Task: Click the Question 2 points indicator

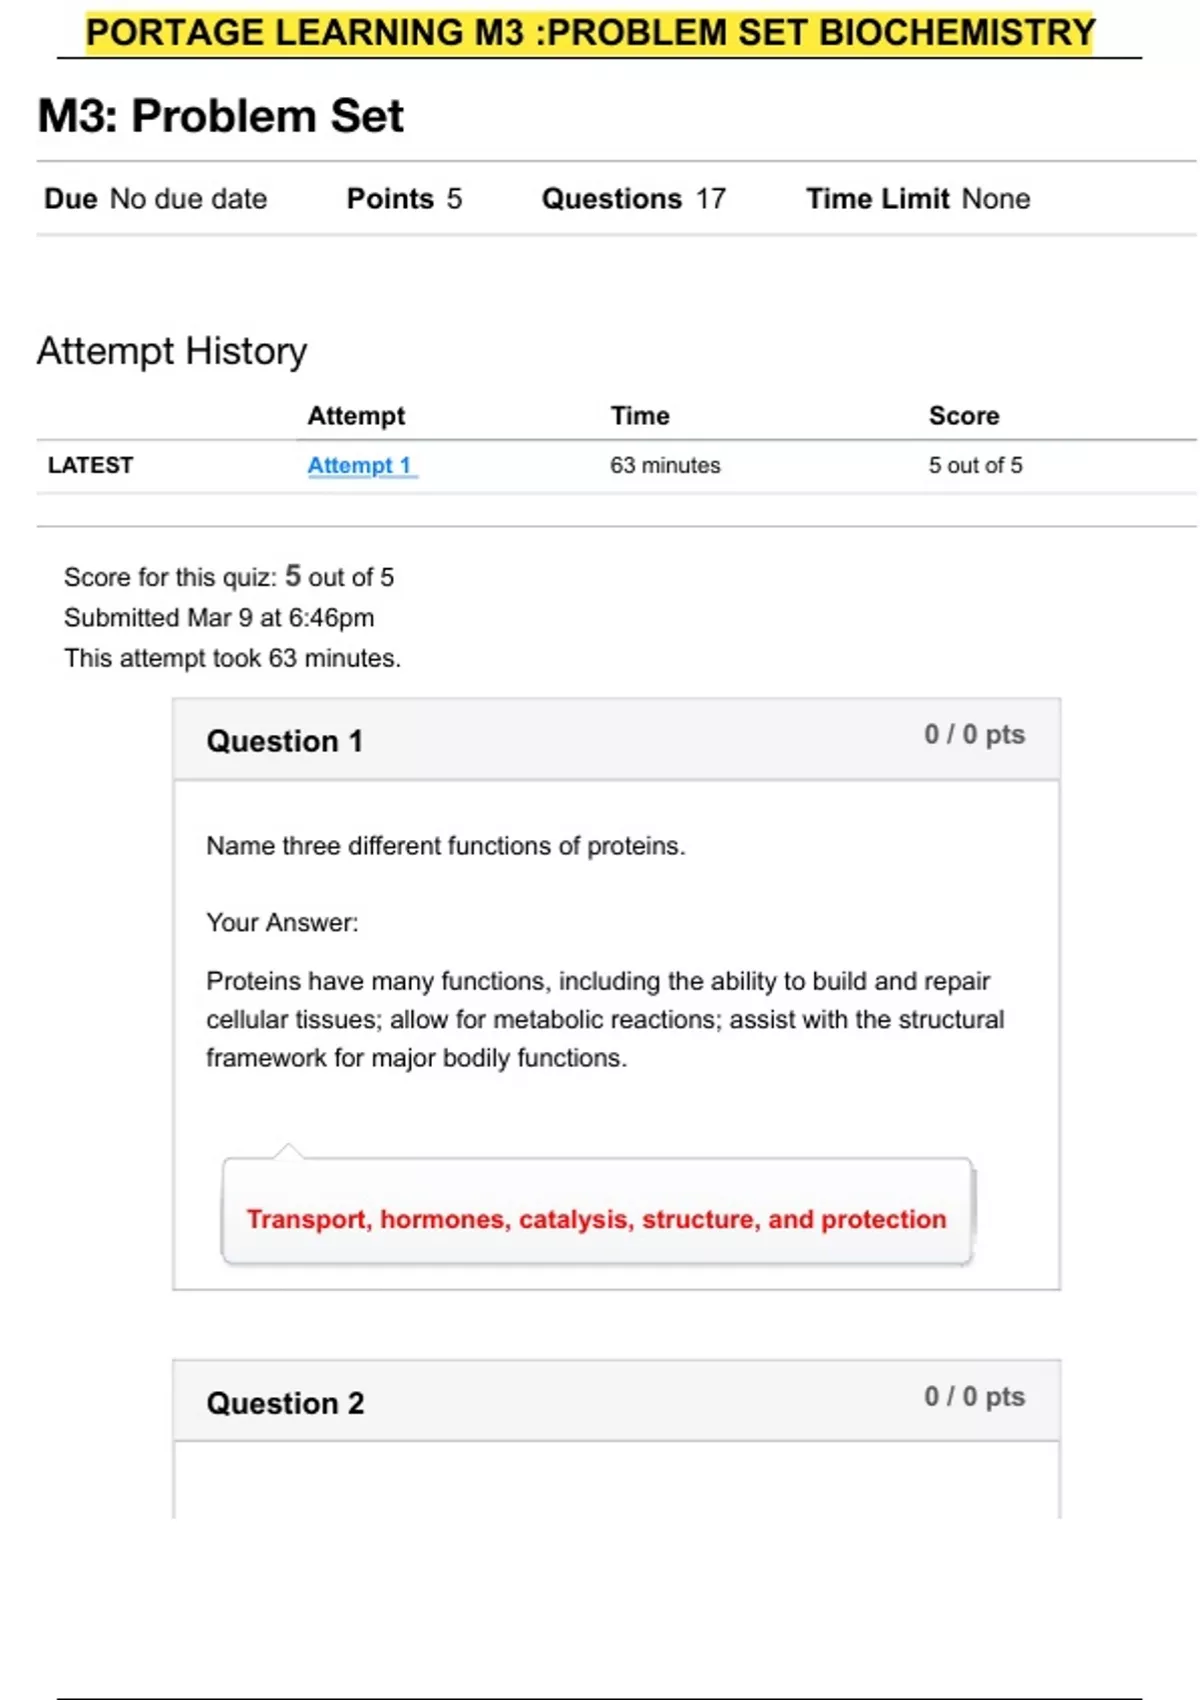Action: click(x=974, y=1397)
